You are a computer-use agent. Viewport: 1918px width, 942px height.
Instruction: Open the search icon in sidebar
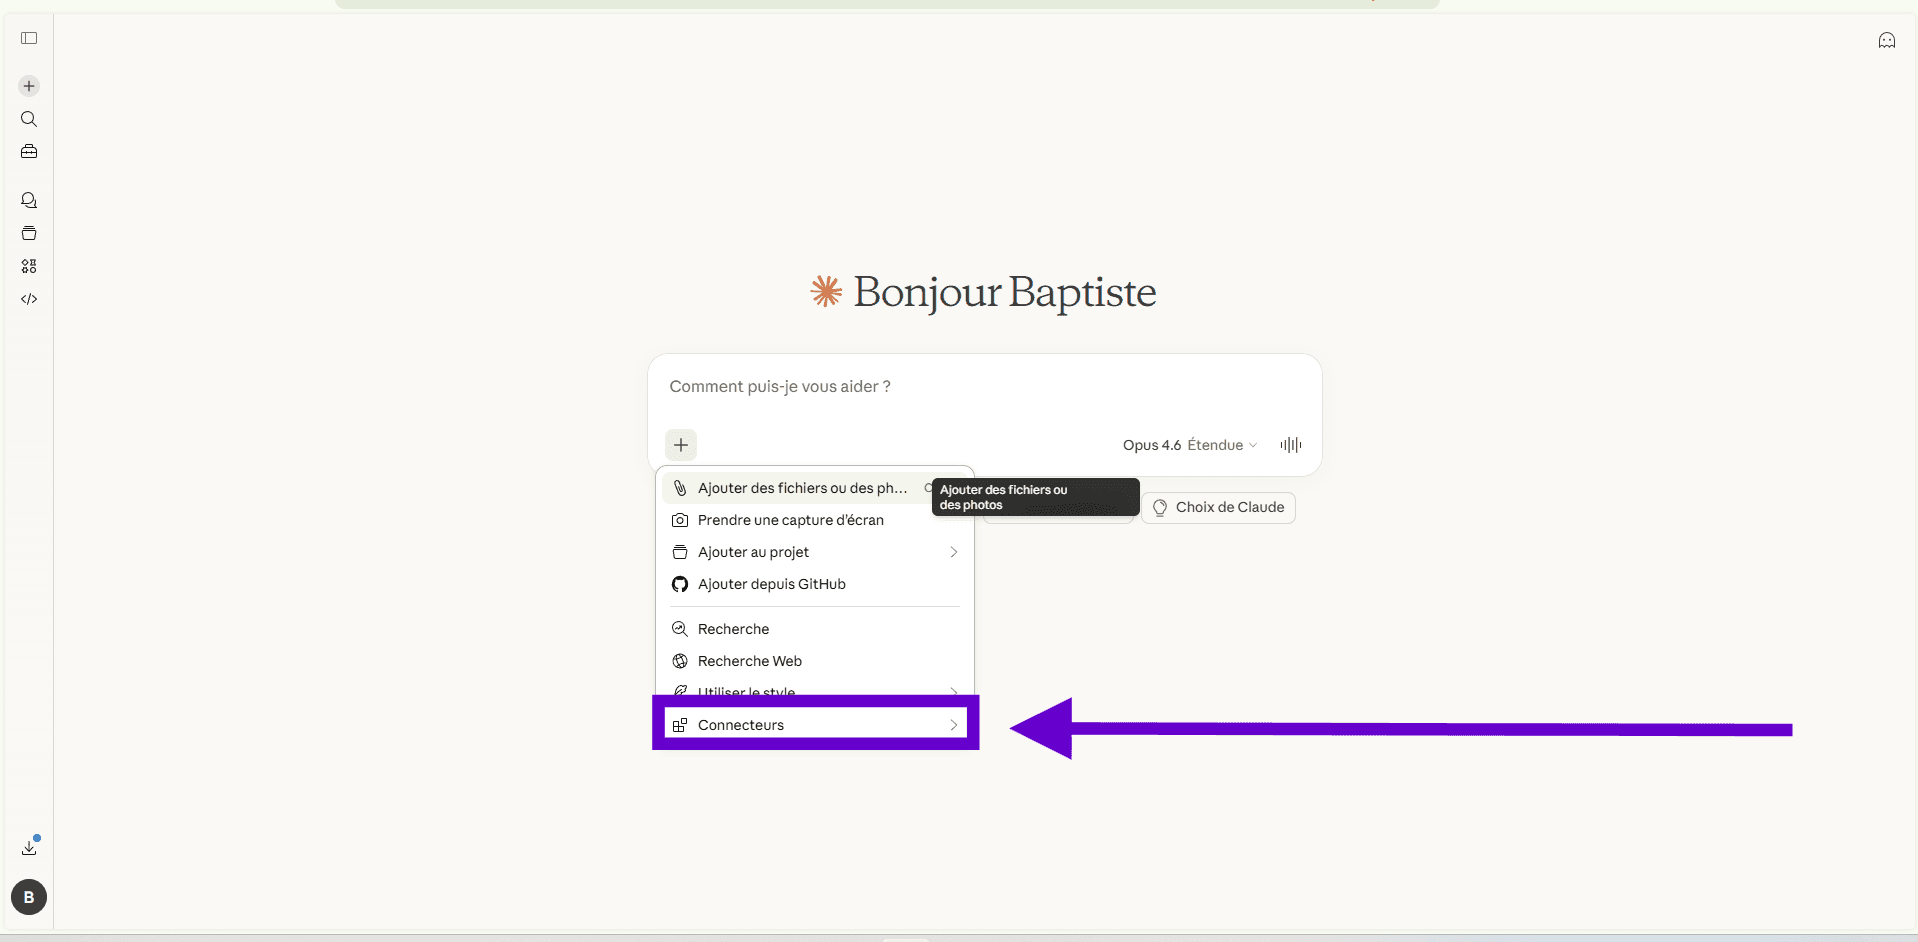pos(29,119)
